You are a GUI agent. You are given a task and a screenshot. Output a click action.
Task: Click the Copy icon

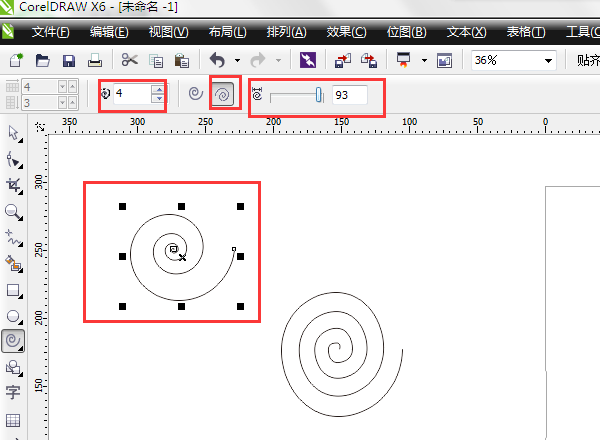point(156,61)
